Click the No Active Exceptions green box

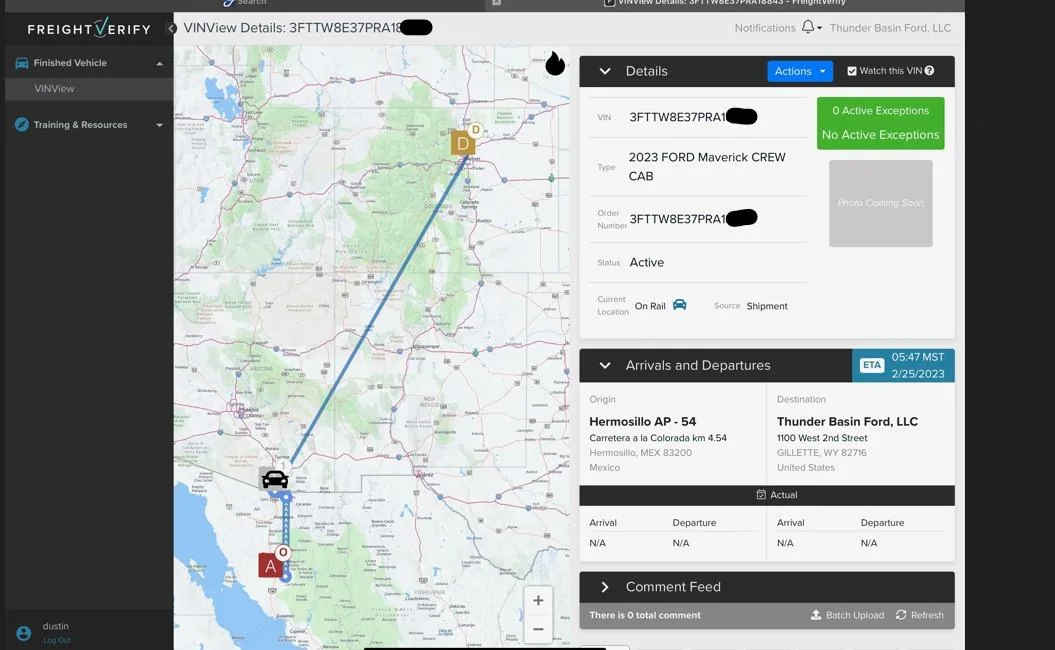880,123
